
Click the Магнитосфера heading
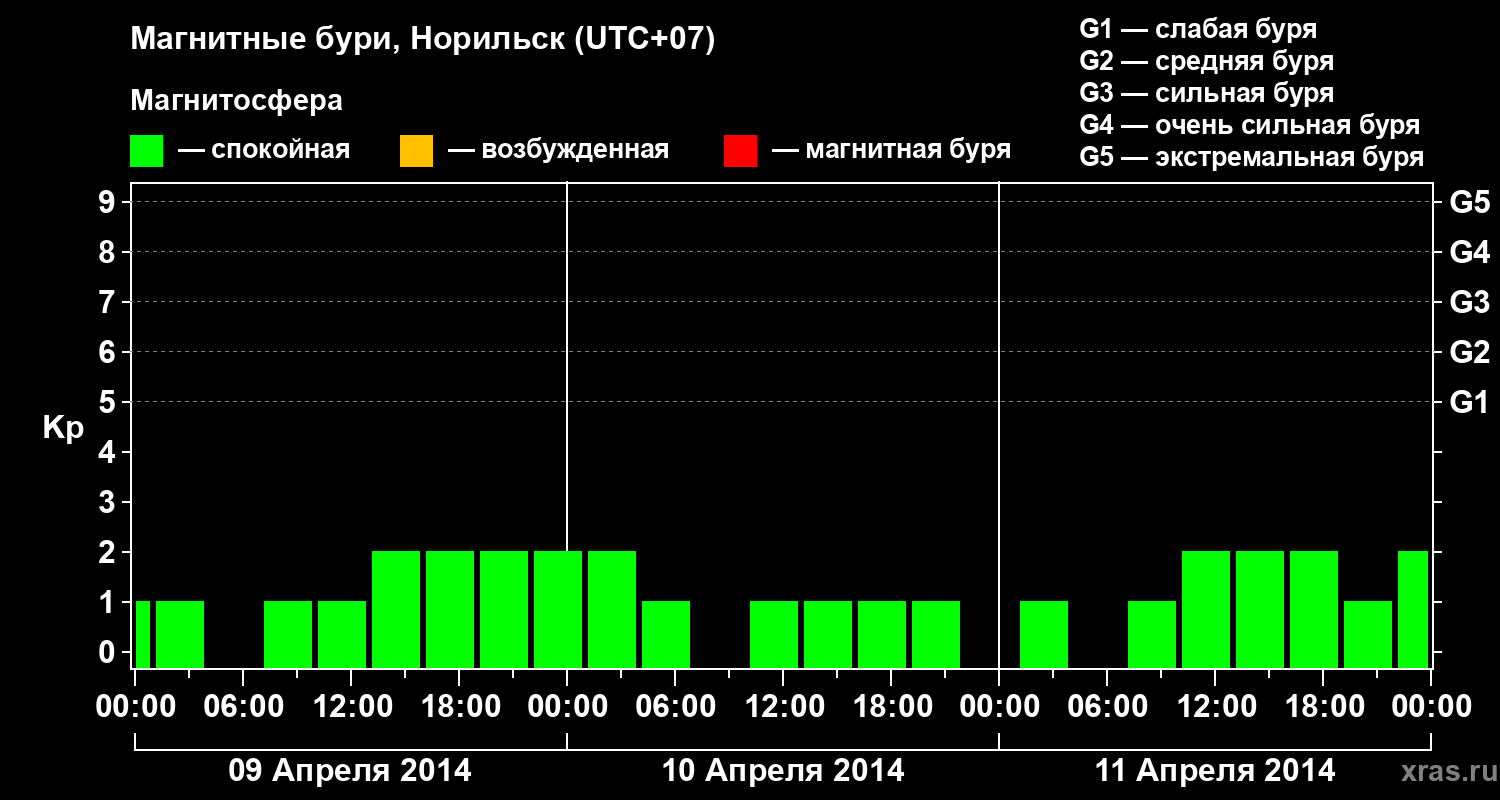click(237, 101)
